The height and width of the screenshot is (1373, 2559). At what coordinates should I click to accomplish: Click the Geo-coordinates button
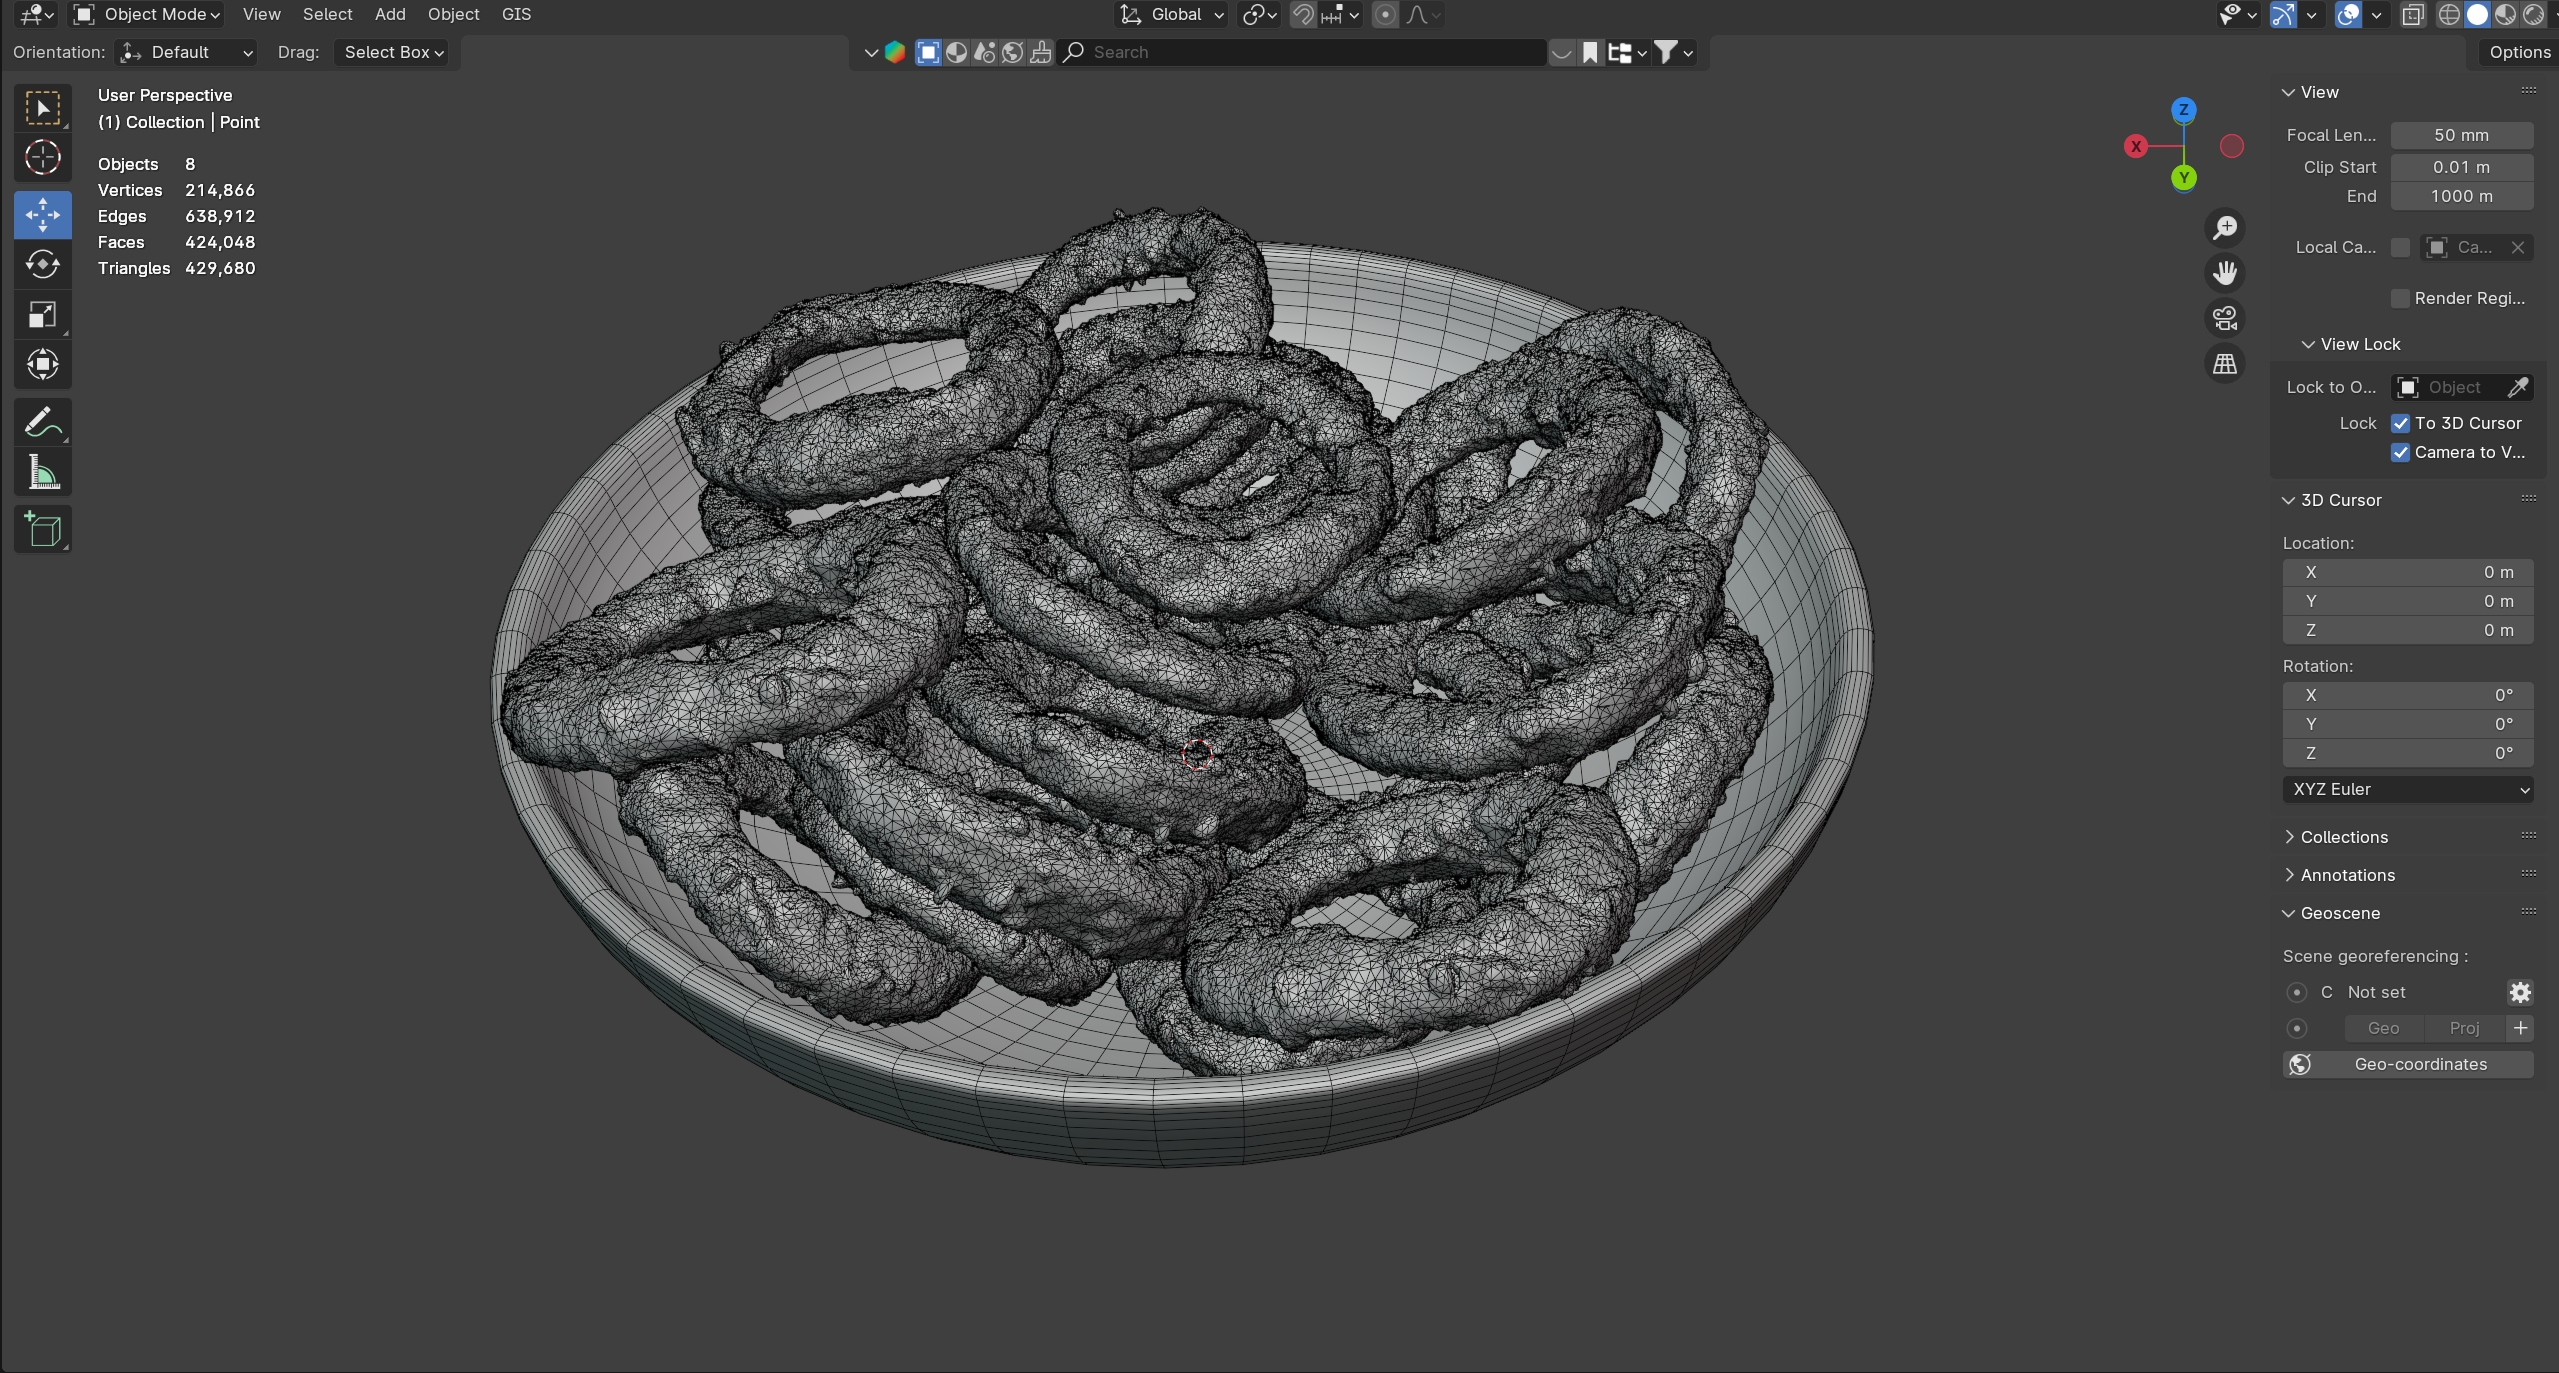pos(2408,1064)
